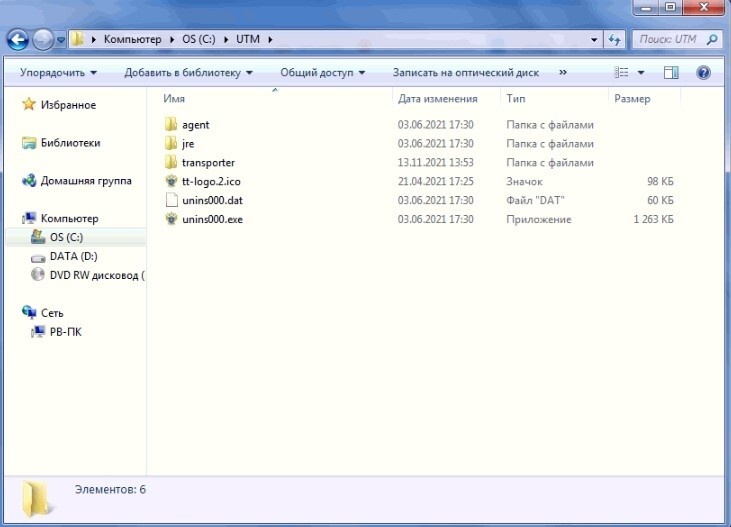Open Добавить в библиотеку menu
Screen dimensions: 731x527
(188, 73)
